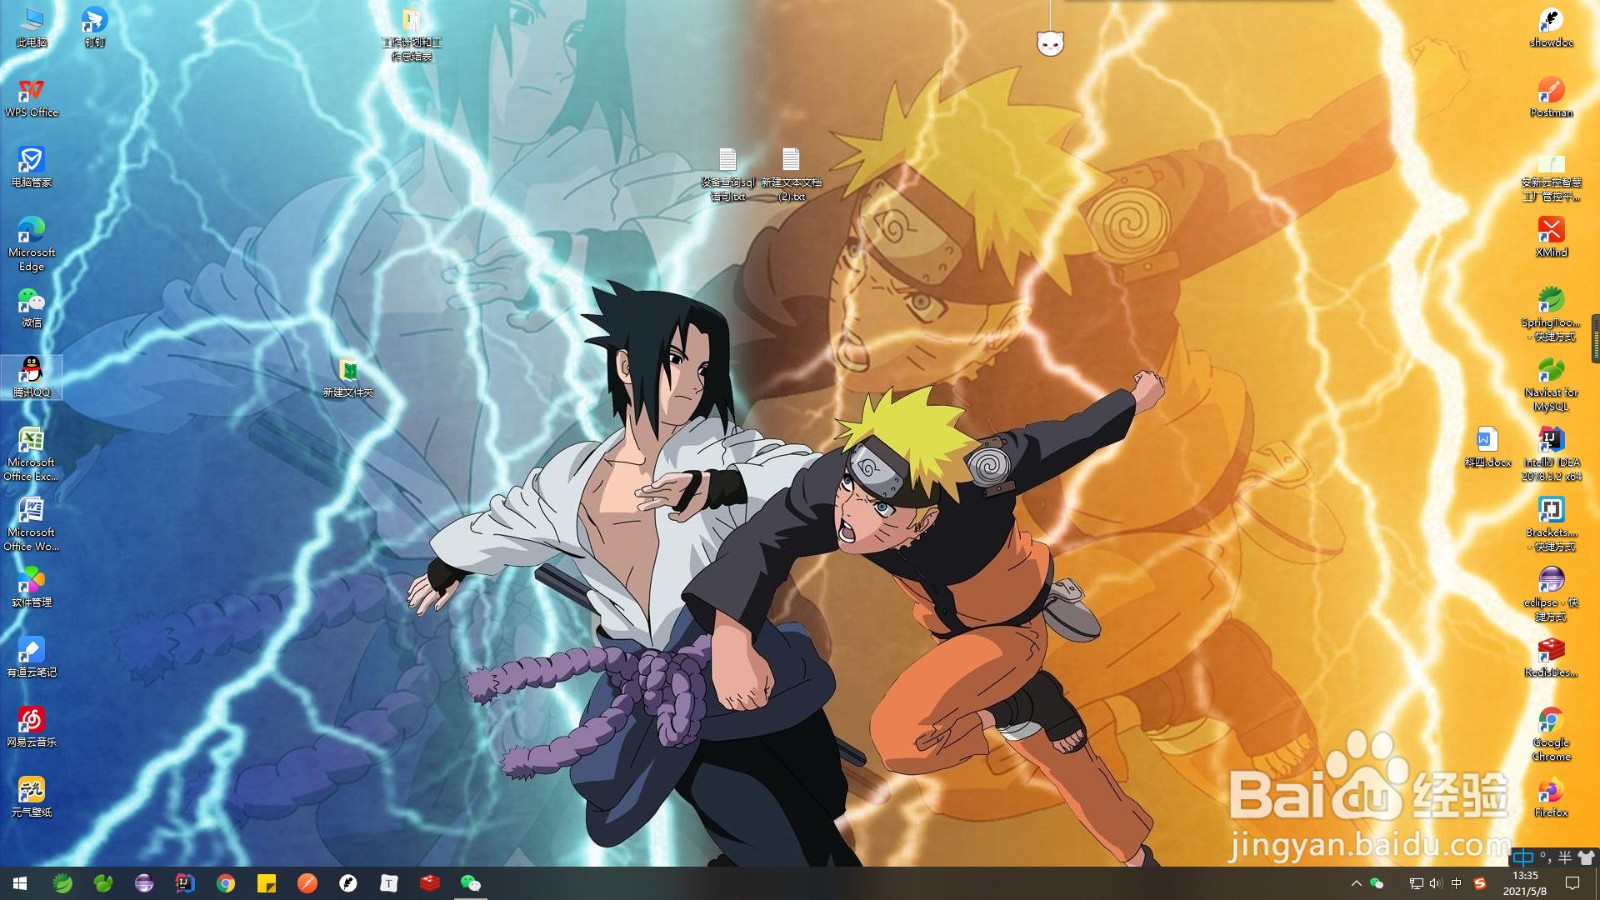Image resolution: width=1600 pixels, height=900 pixels.
Task: Open the Typora 'T' taskbar icon
Action: tap(389, 883)
